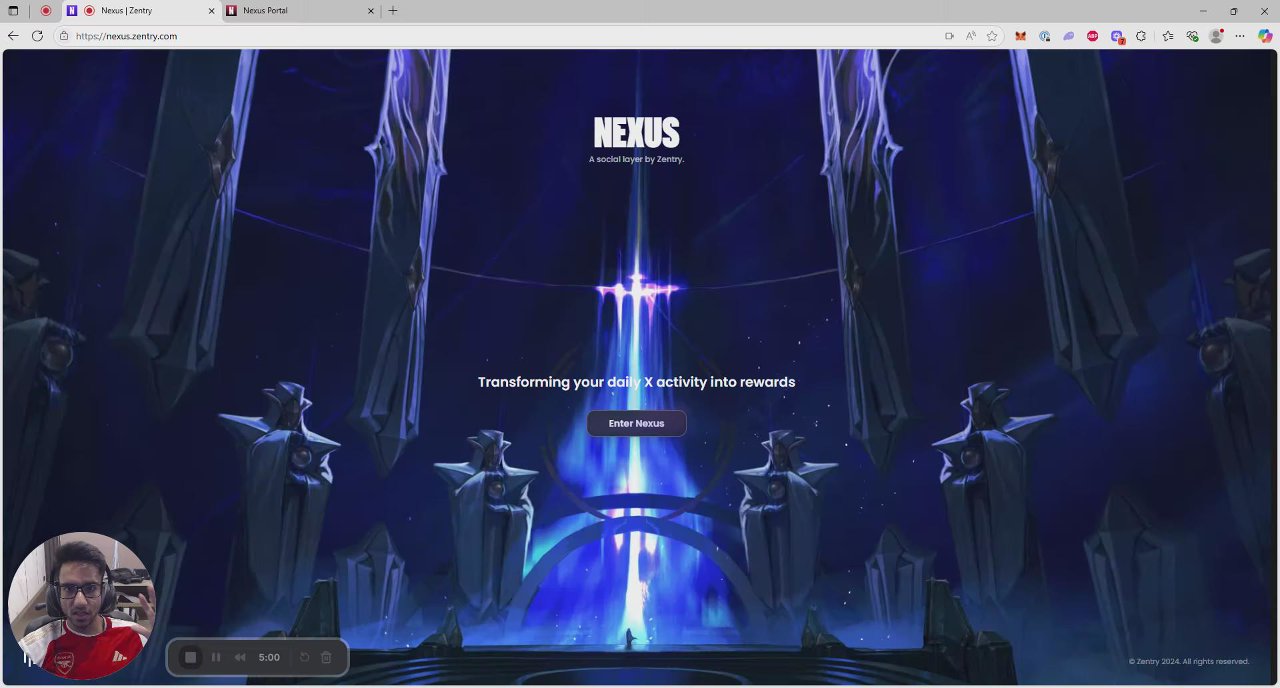
Task: View site information lock icon
Action: coord(64,36)
